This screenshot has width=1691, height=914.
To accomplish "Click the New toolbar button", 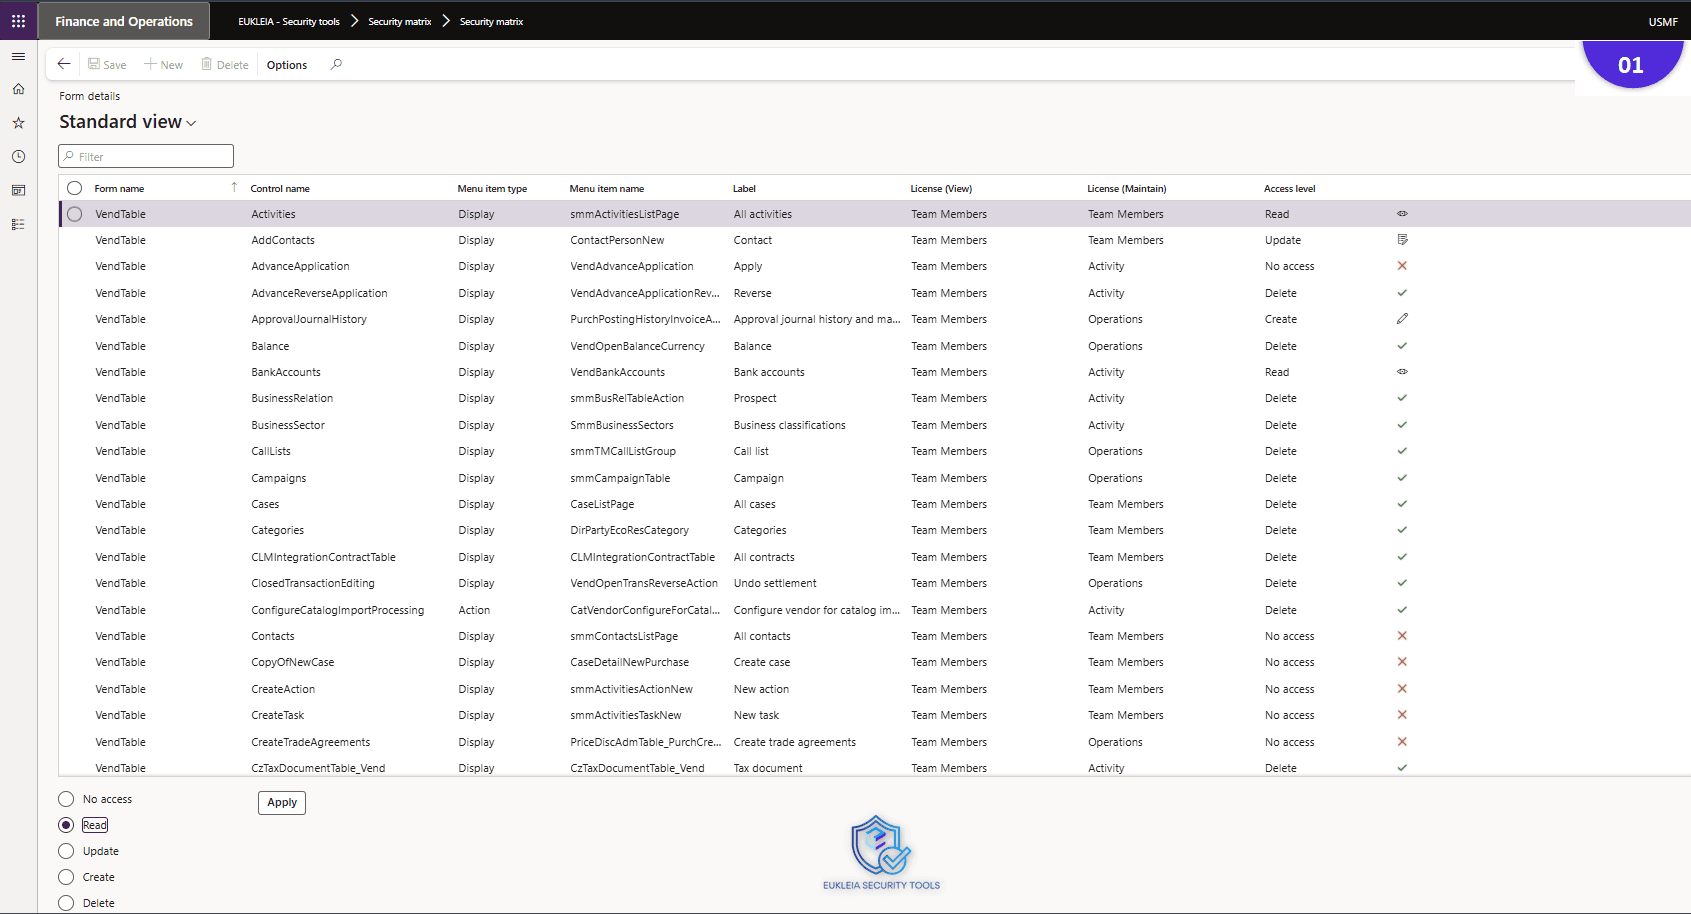I will (x=163, y=65).
